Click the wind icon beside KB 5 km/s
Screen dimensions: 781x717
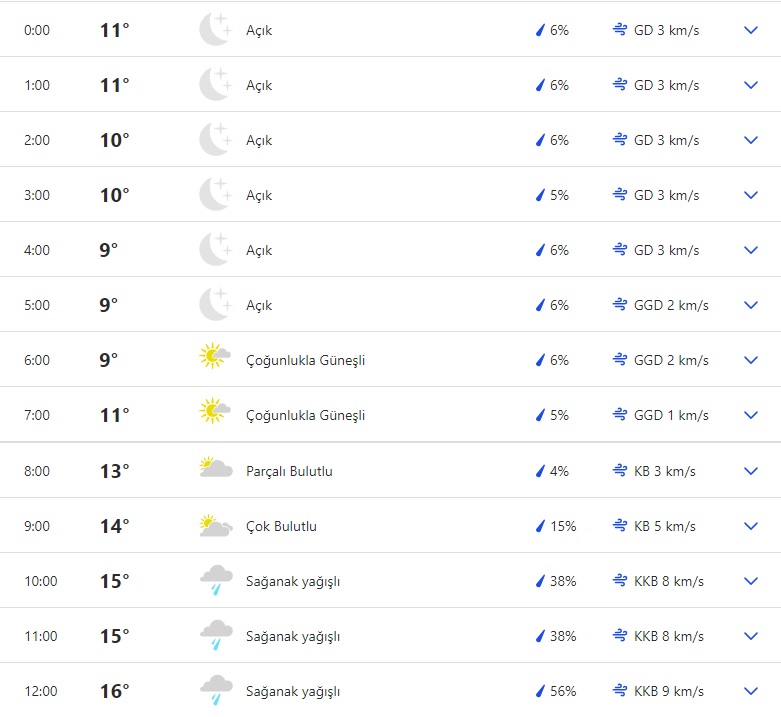point(620,526)
